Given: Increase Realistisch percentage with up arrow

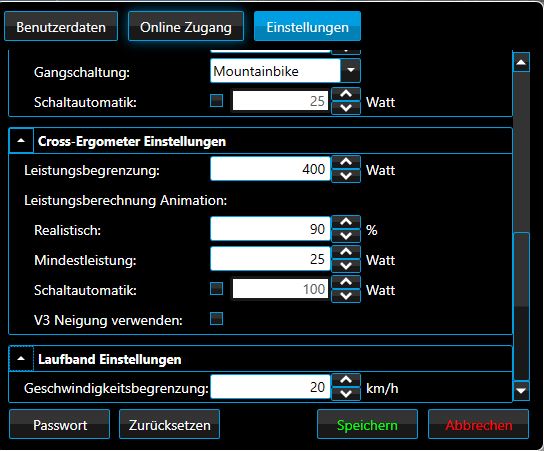Looking at the screenshot, I should (346, 222).
